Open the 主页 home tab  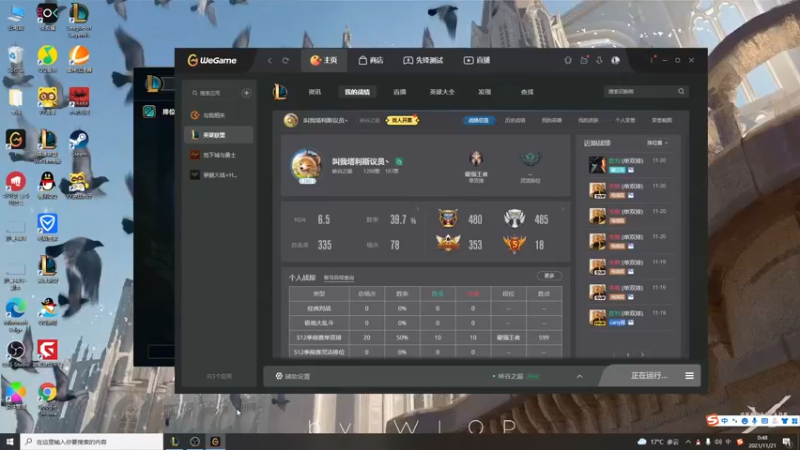point(324,60)
